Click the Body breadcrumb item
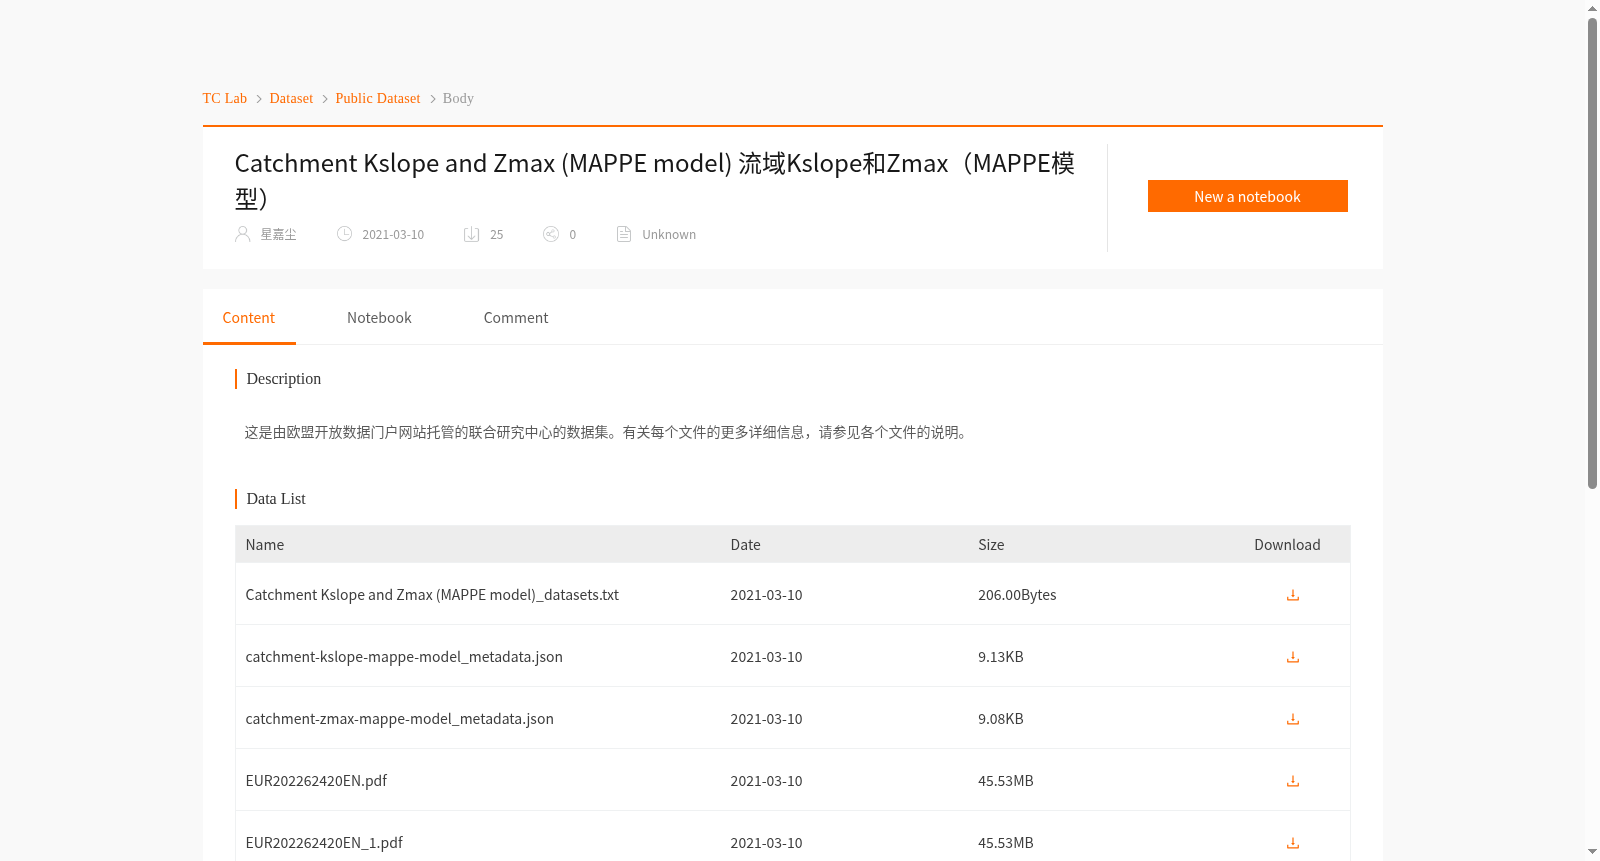 pyautogui.click(x=458, y=98)
